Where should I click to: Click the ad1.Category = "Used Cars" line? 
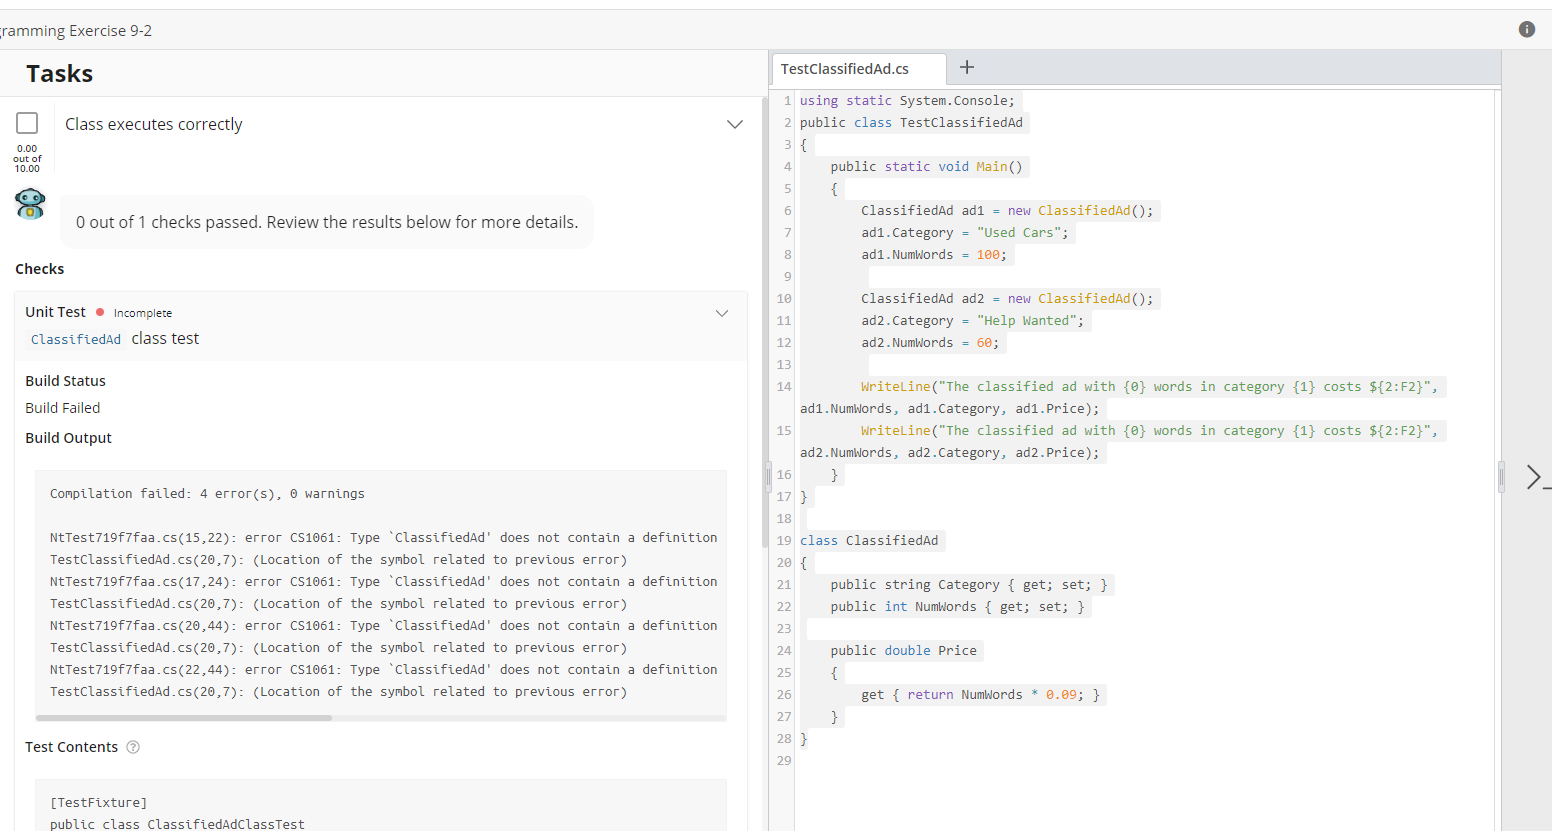click(965, 233)
